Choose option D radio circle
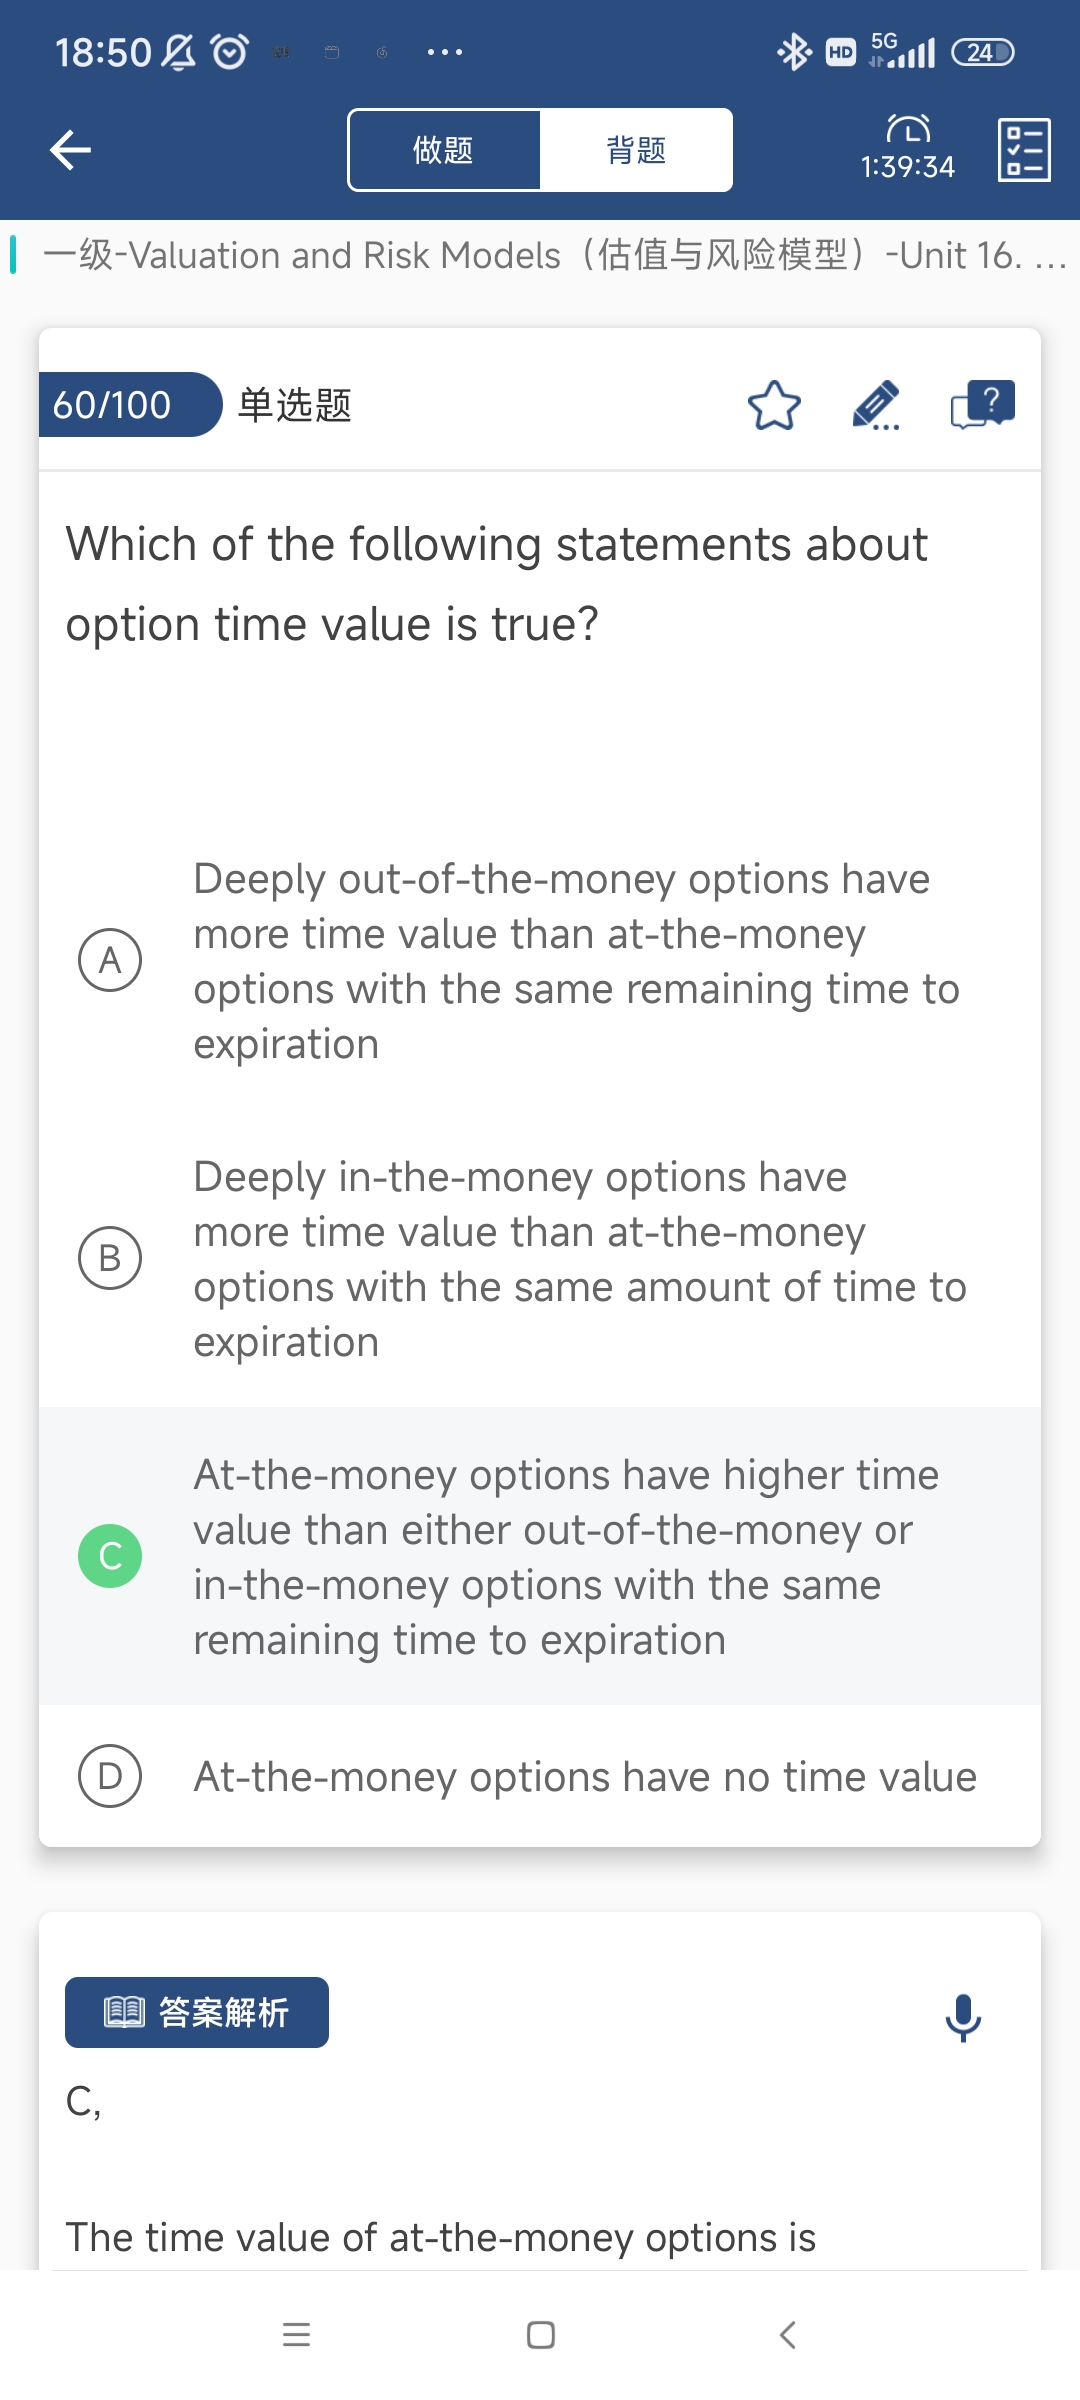 [110, 1776]
